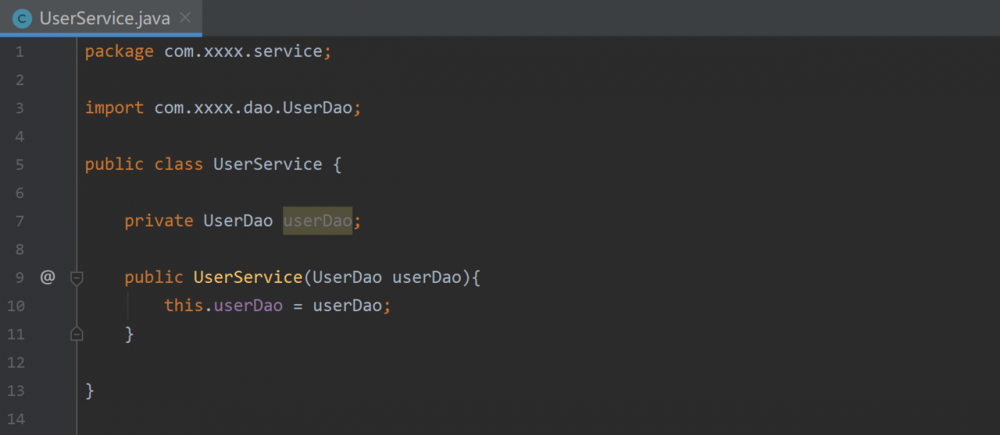Click the fold end marker on line 11
Image resolution: width=1000 pixels, height=435 pixels.
click(x=77, y=334)
